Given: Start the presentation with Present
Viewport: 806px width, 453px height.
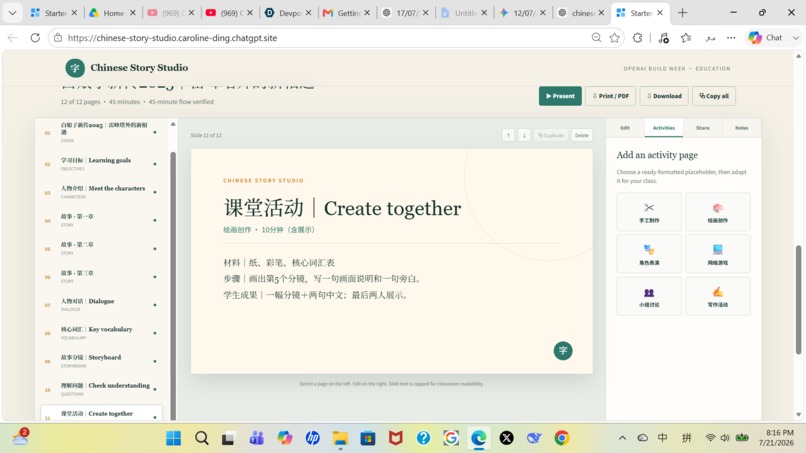Looking at the screenshot, I should click(x=560, y=96).
